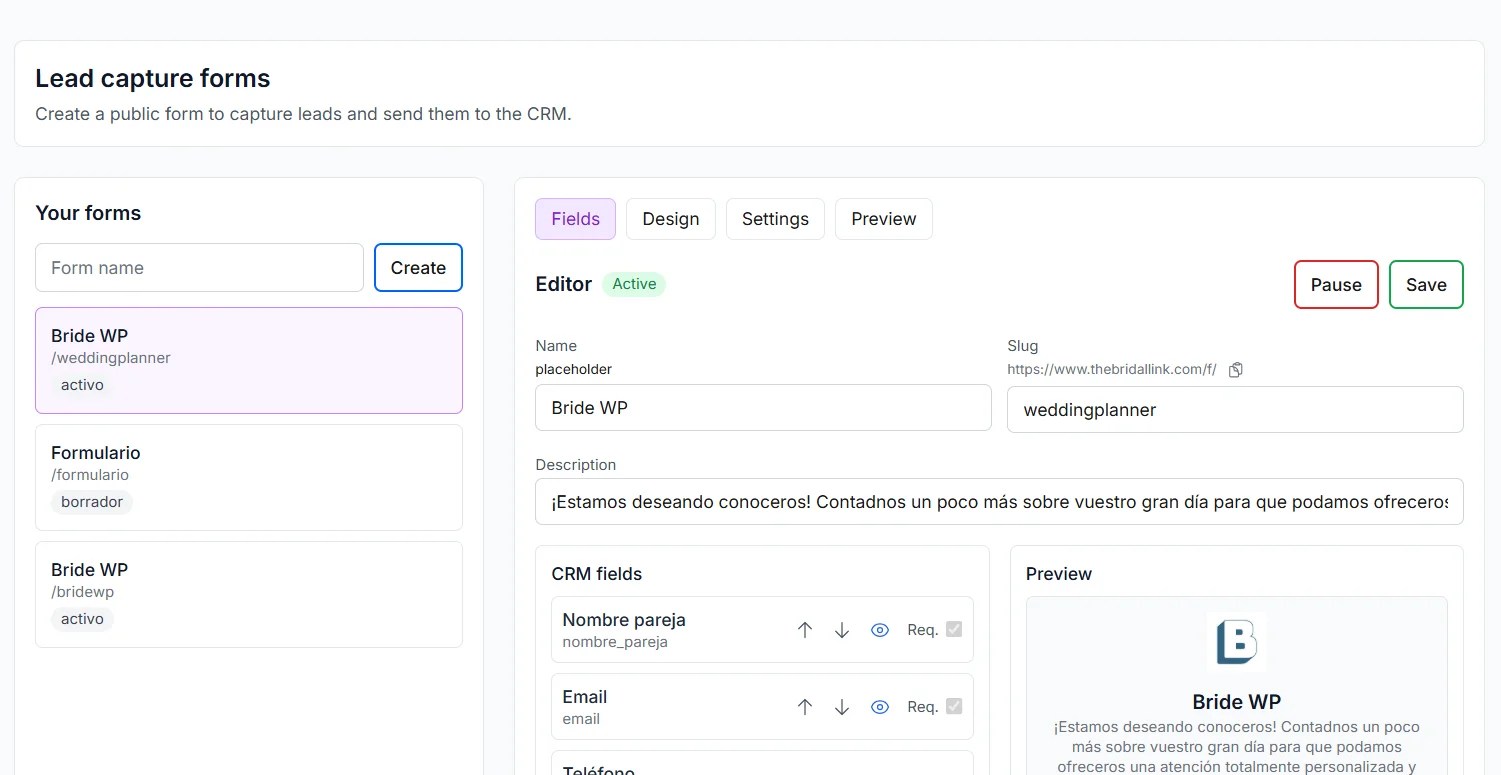The image size is (1501, 775).
Task: Select the Formulario draft form
Action: [x=249, y=477]
